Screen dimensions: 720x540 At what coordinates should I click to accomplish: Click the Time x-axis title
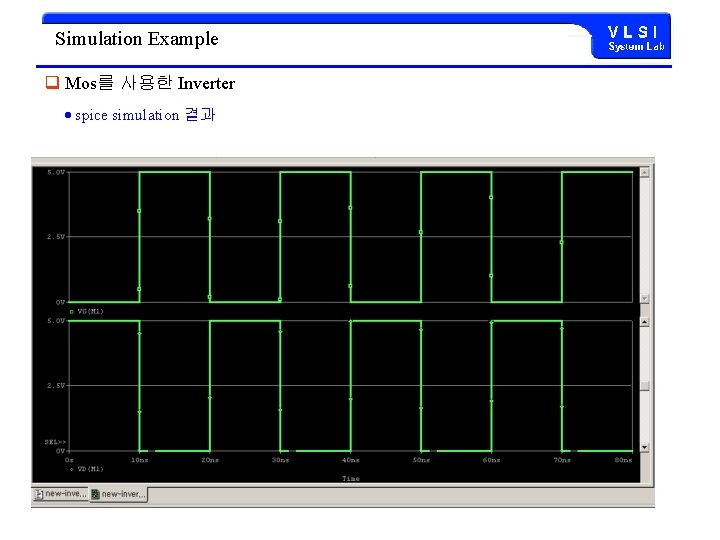pyautogui.click(x=351, y=478)
